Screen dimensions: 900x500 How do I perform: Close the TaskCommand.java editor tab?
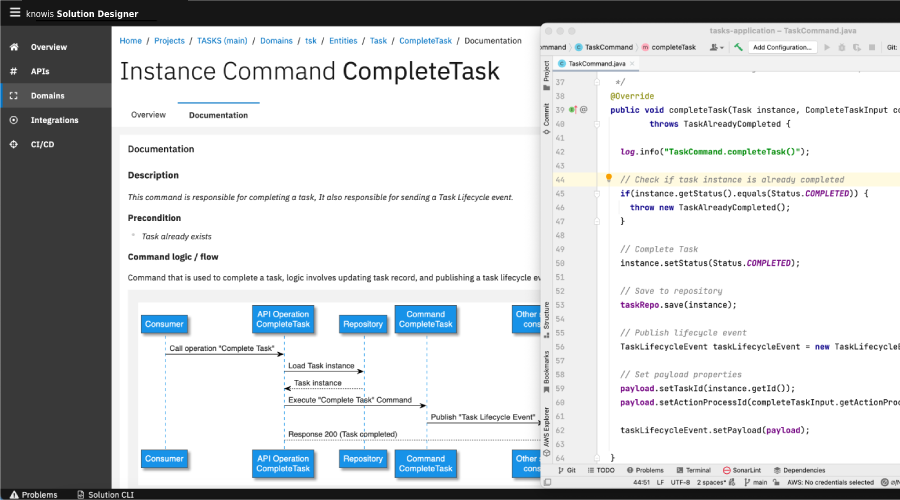[x=632, y=64]
